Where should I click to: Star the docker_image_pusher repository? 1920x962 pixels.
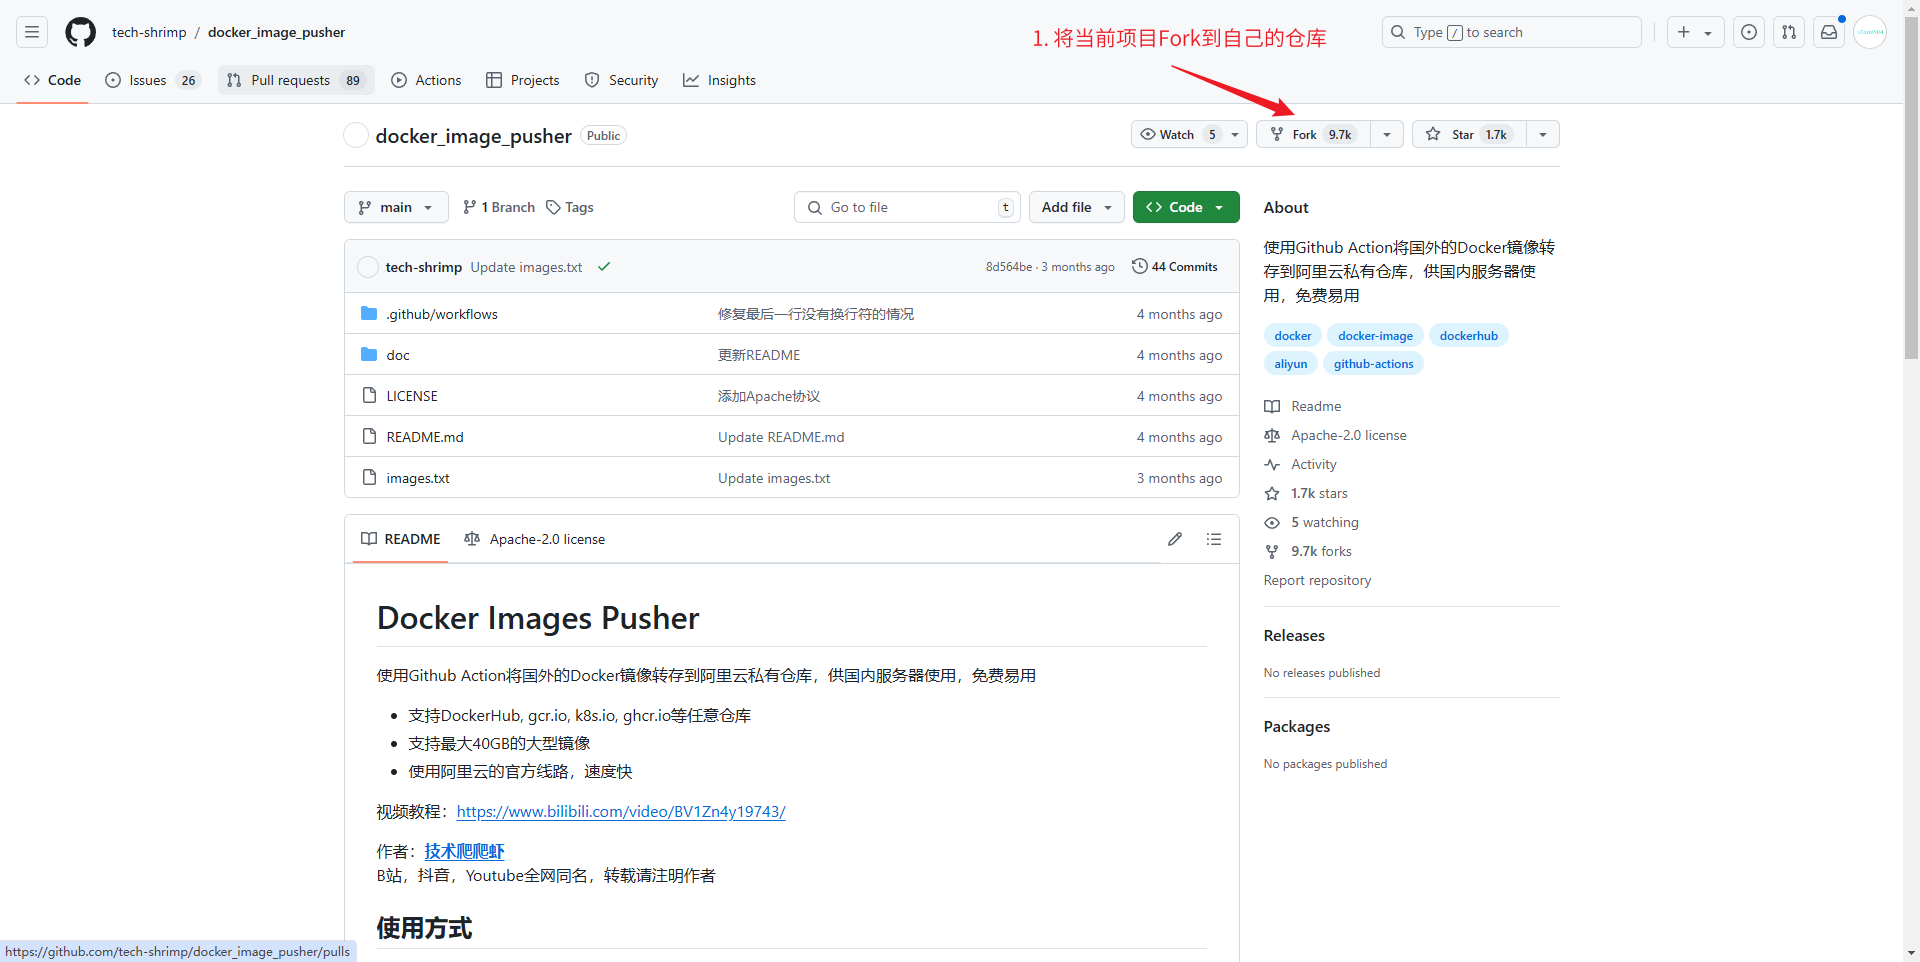(1469, 134)
